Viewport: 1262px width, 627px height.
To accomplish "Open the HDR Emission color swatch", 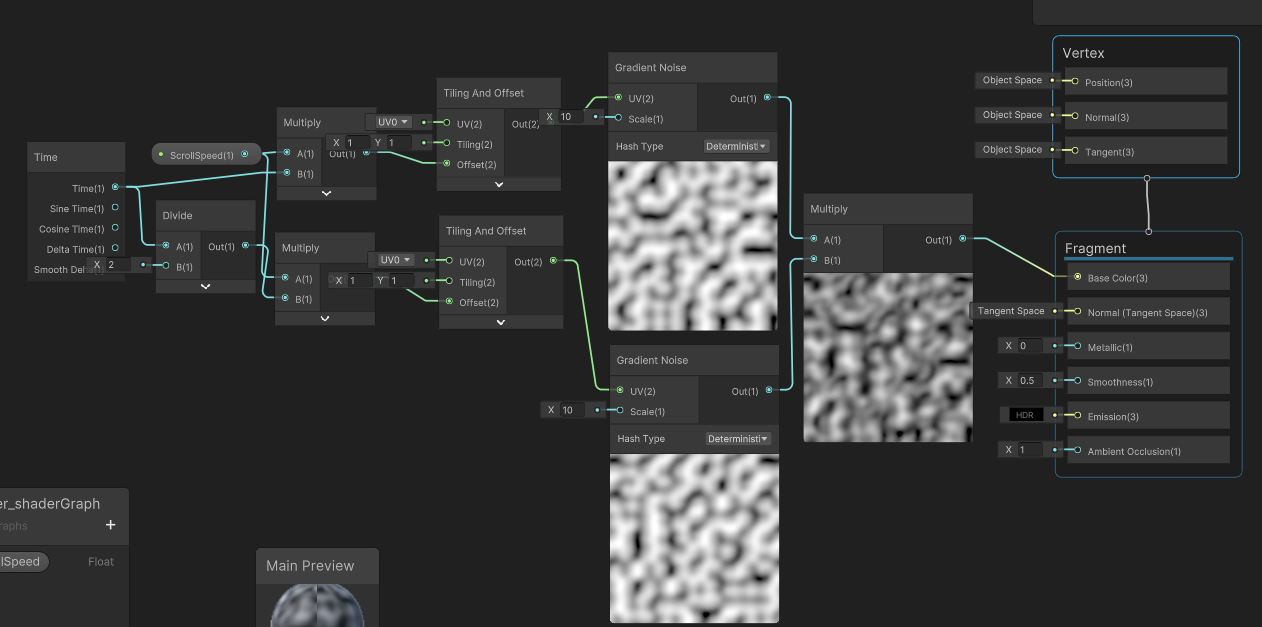I will click(x=1027, y=415).
